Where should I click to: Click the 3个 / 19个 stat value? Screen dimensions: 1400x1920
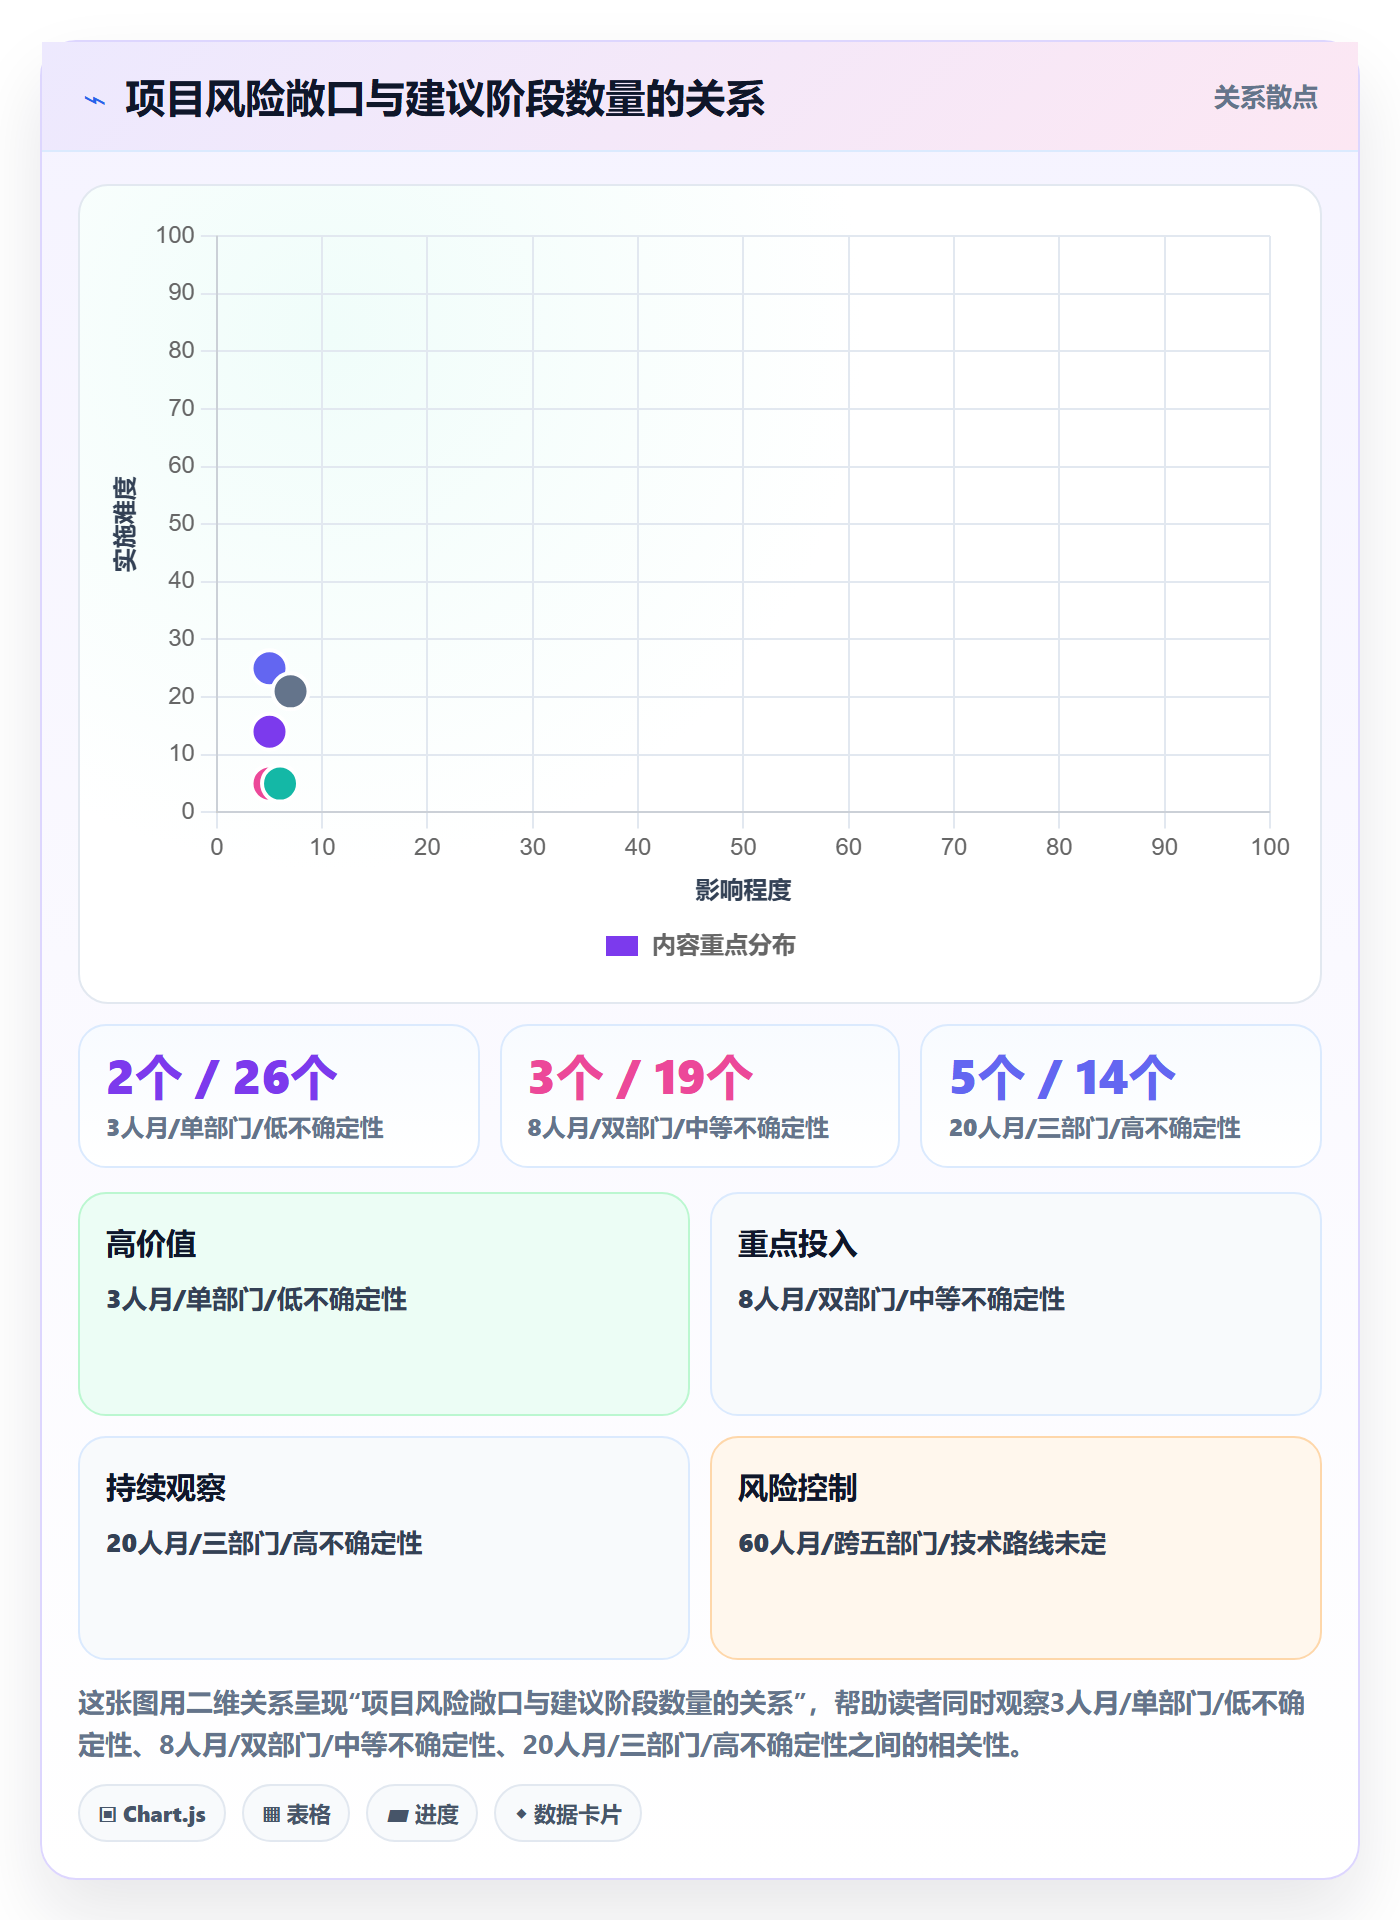pos(640,1077)
